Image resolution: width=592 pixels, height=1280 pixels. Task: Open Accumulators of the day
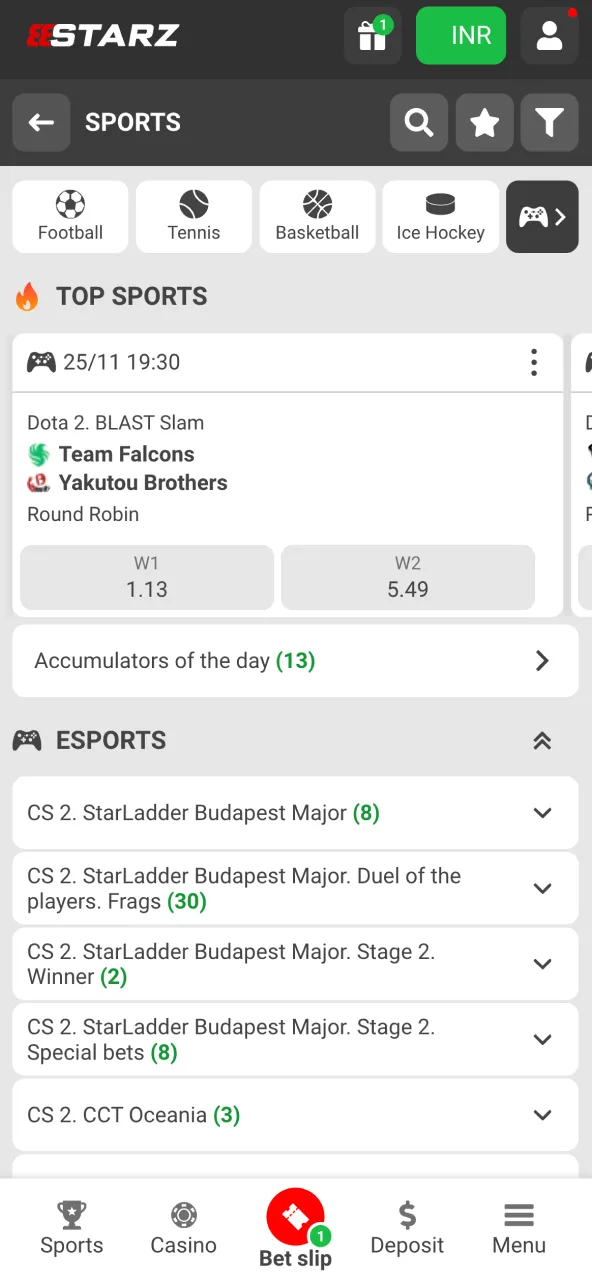295,660
